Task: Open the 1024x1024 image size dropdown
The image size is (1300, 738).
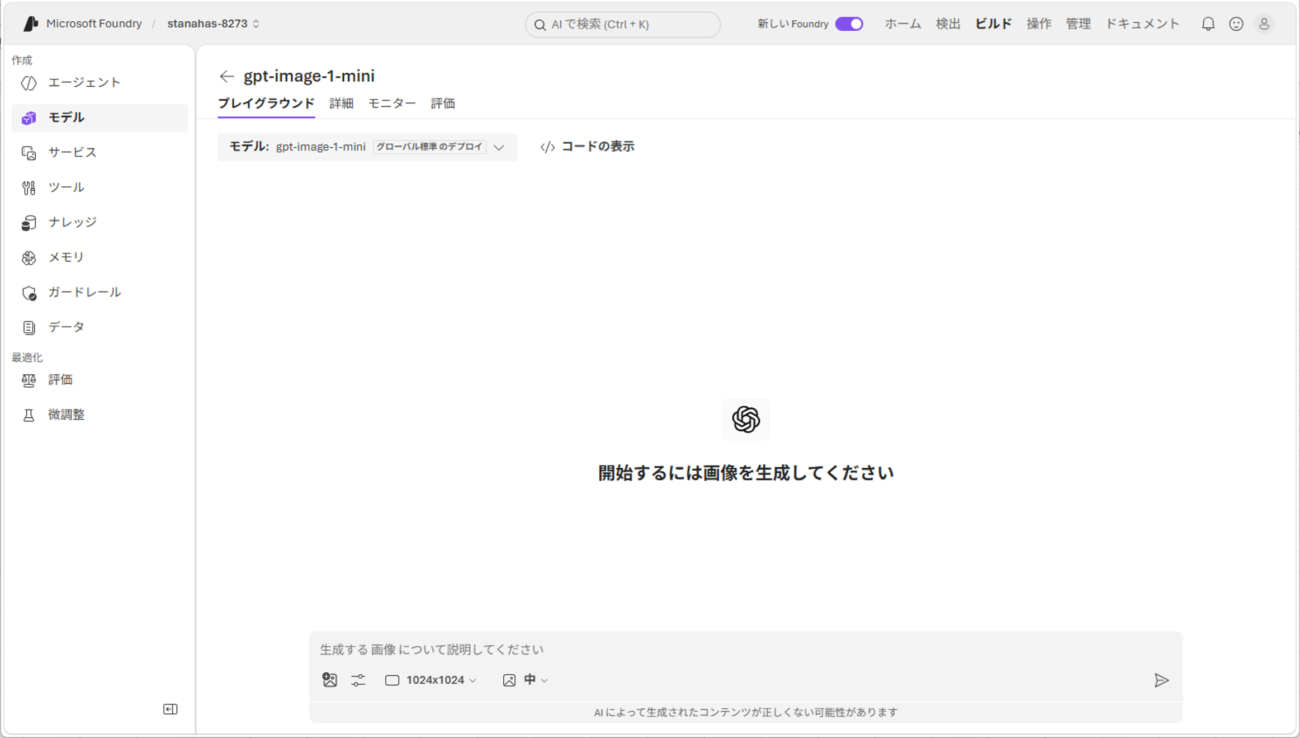Action: click(431, 680)
